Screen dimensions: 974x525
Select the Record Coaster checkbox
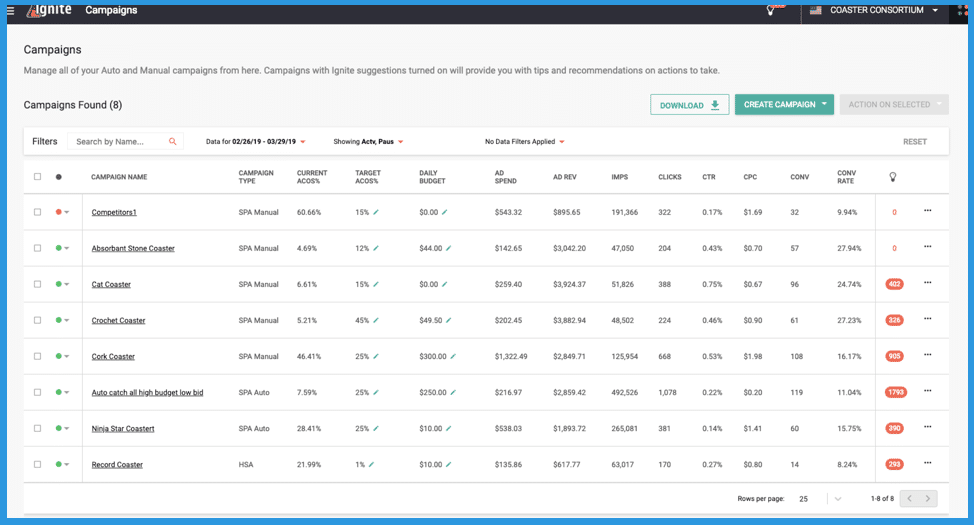(37, 464)
